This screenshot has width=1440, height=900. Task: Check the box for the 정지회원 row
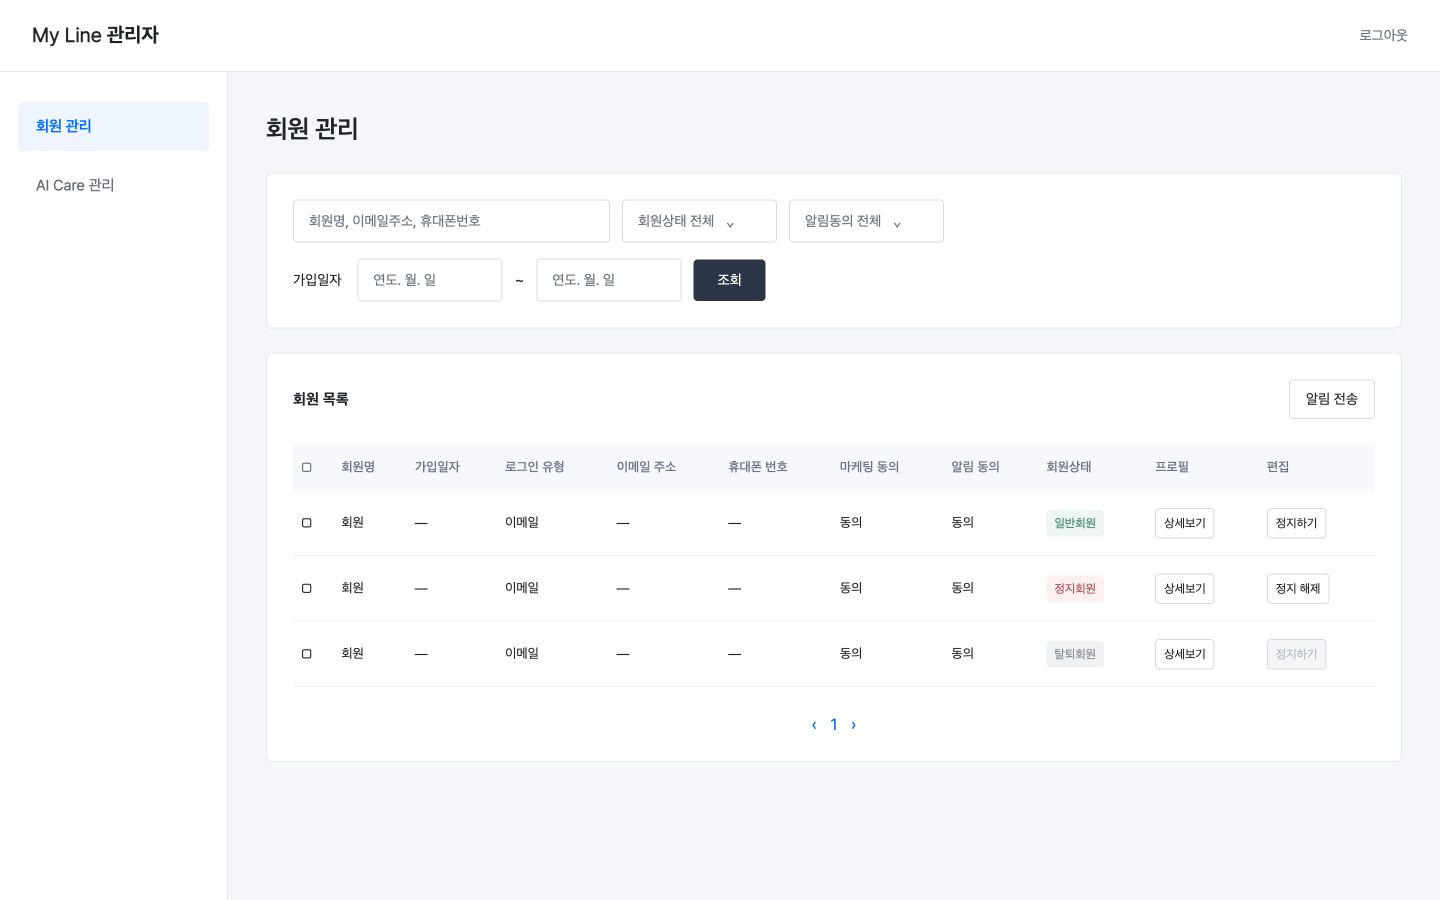coord(307,588)
